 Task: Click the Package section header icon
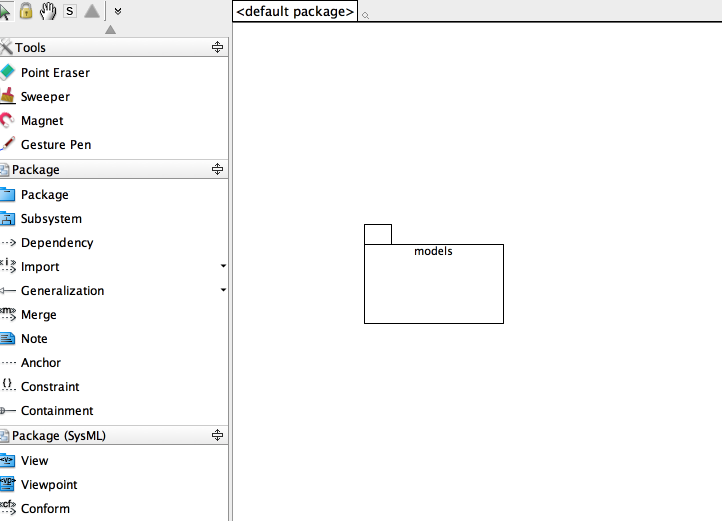tap(5, 170)
